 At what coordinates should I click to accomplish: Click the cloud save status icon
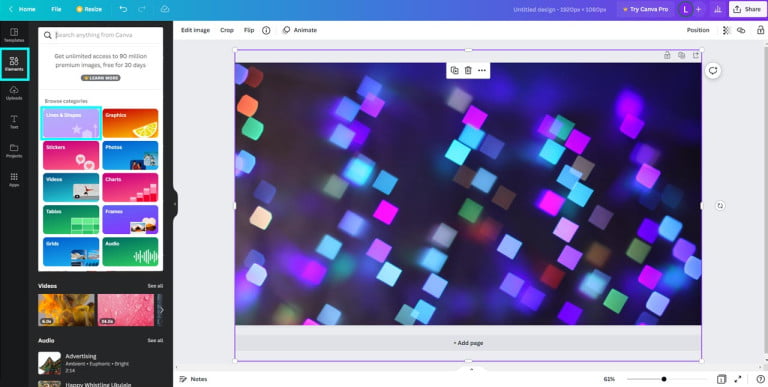click(x=165, y=9)
